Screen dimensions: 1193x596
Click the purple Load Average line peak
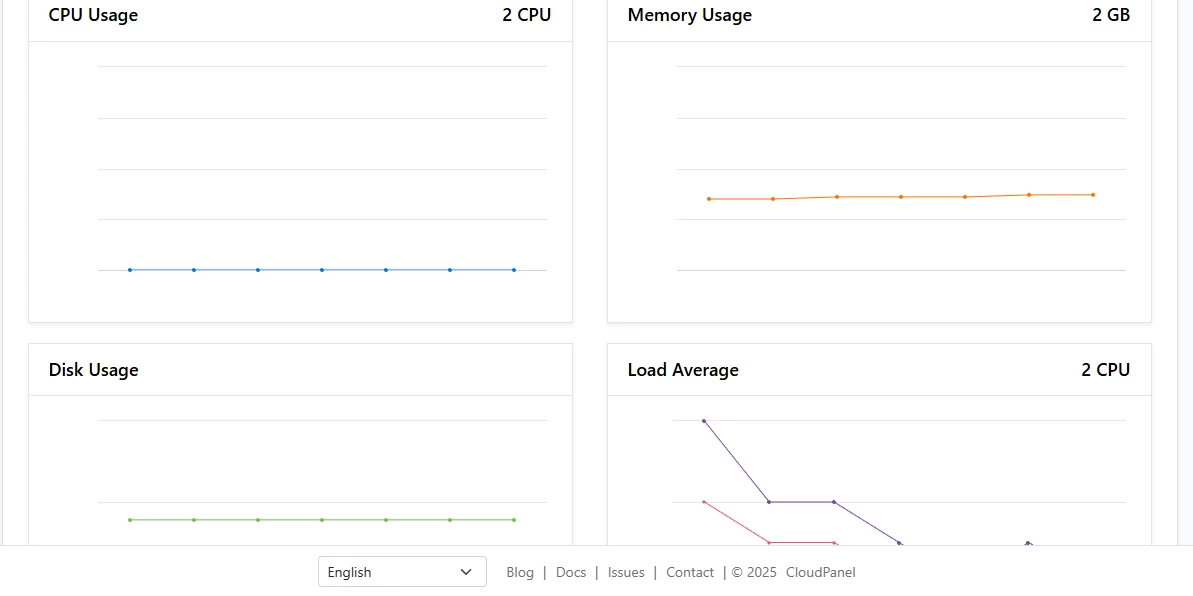(x=704, y=421)
